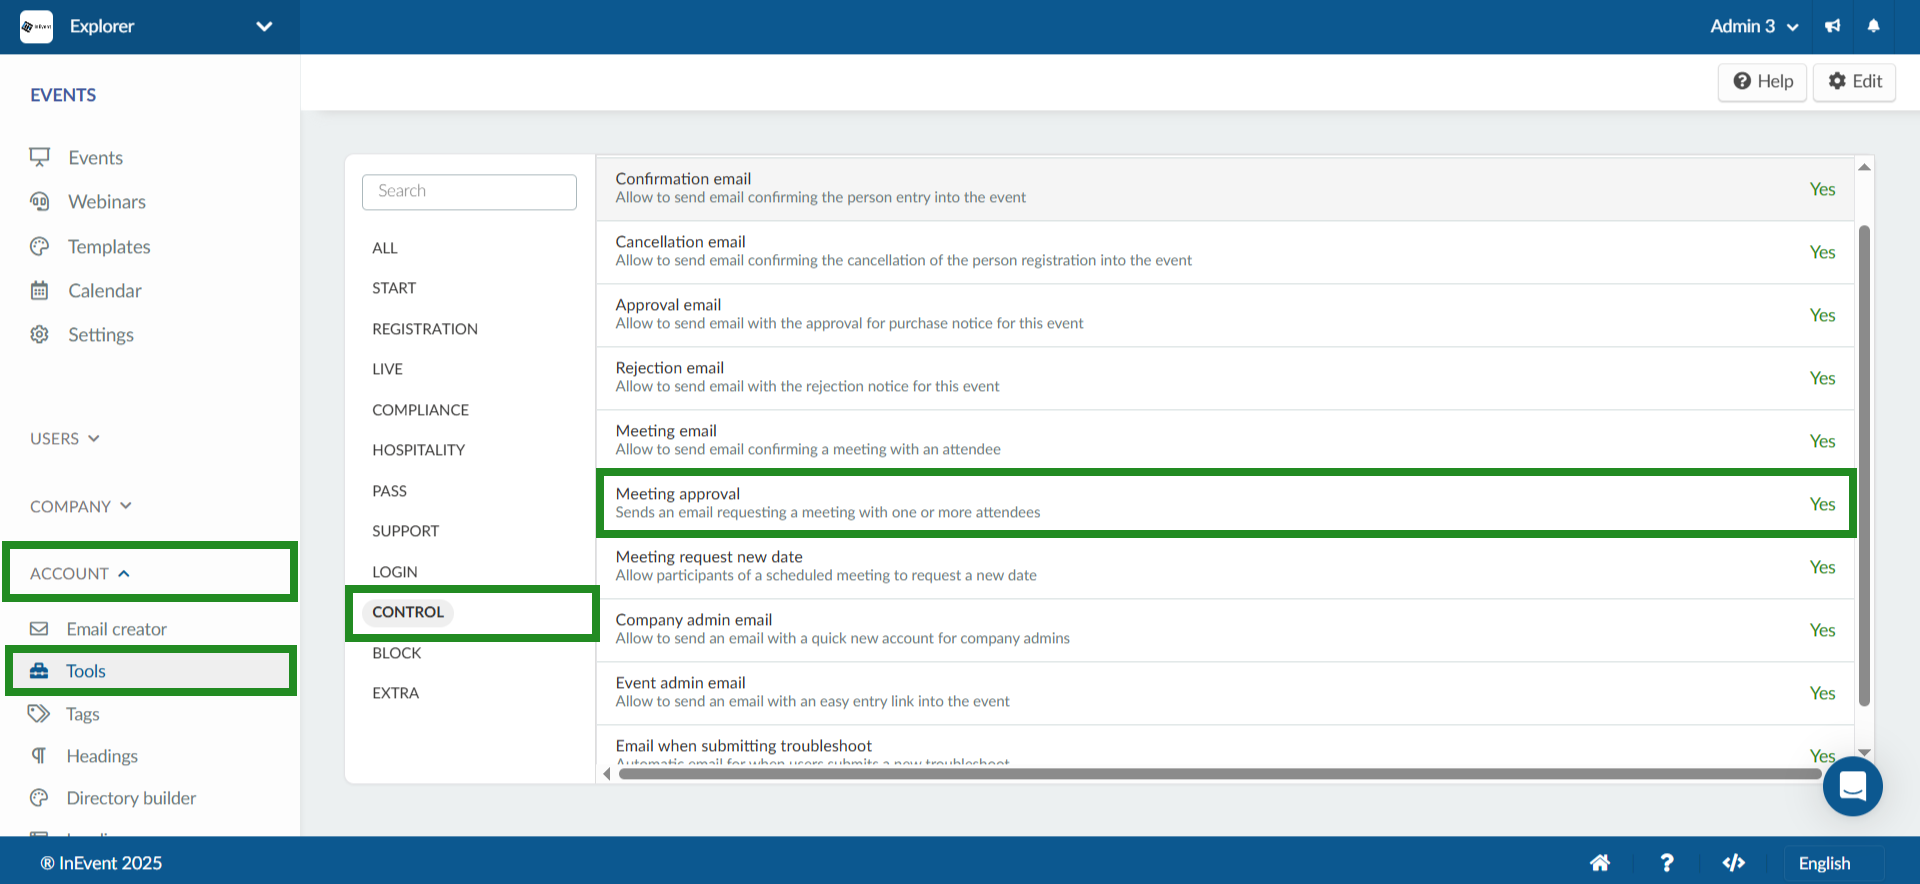Click the Company admin email title
Image resolution: width=1920 pixels, height=884 pixels.
[x=693, y=620]
